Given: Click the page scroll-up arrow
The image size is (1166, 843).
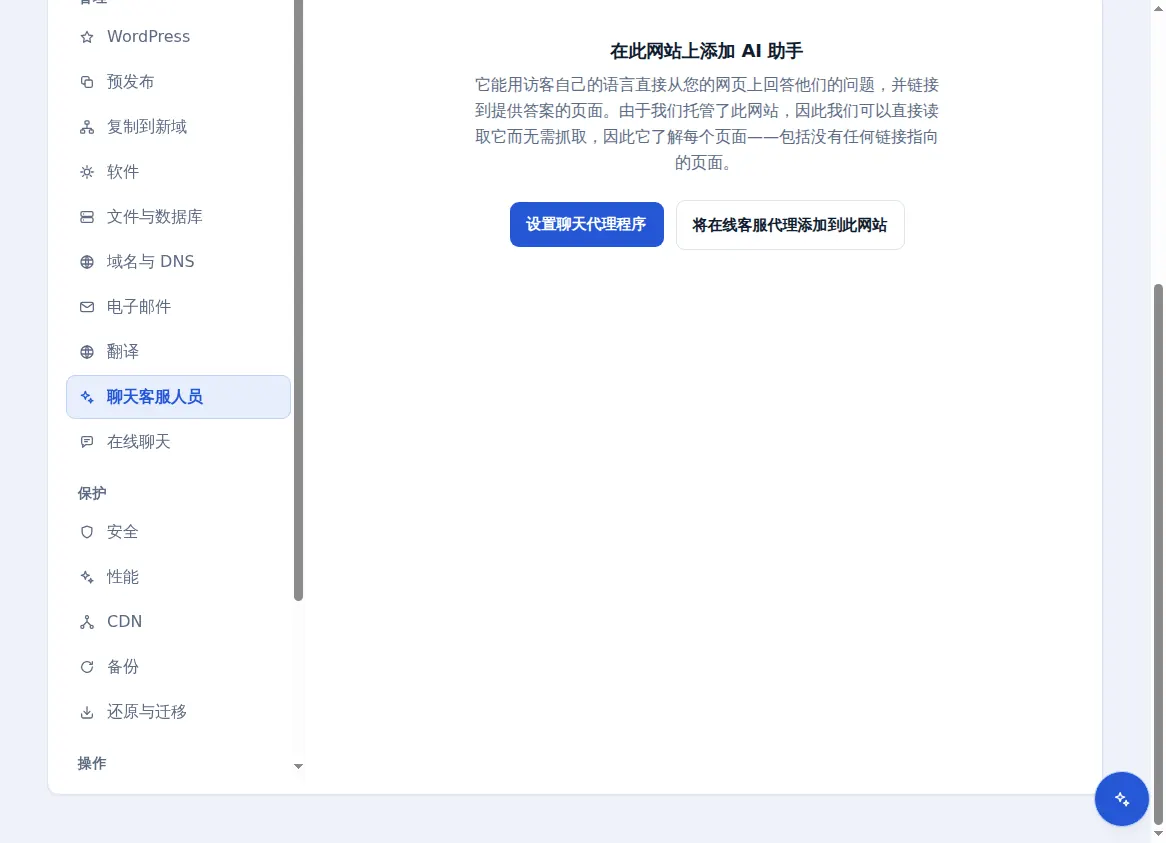Looking at the screenshot, I should (x=1158, y=7).
